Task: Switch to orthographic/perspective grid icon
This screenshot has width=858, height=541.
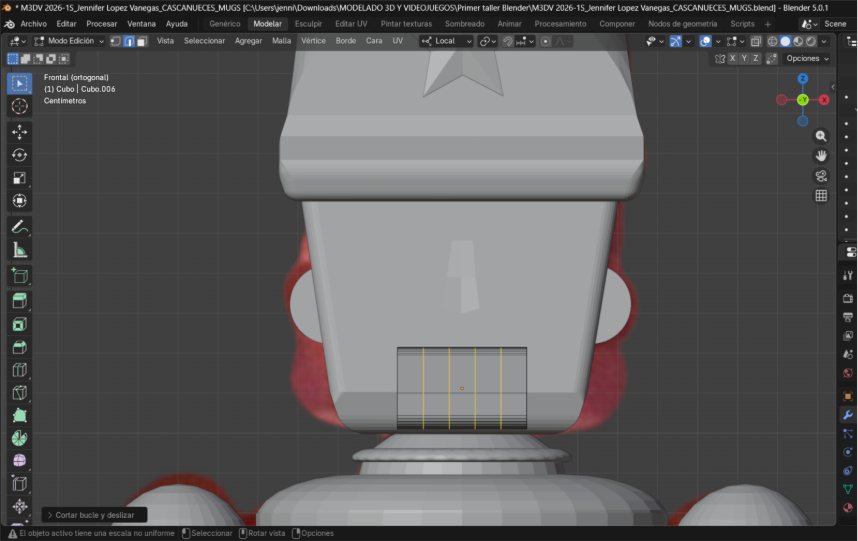Action: click(821, 196)
